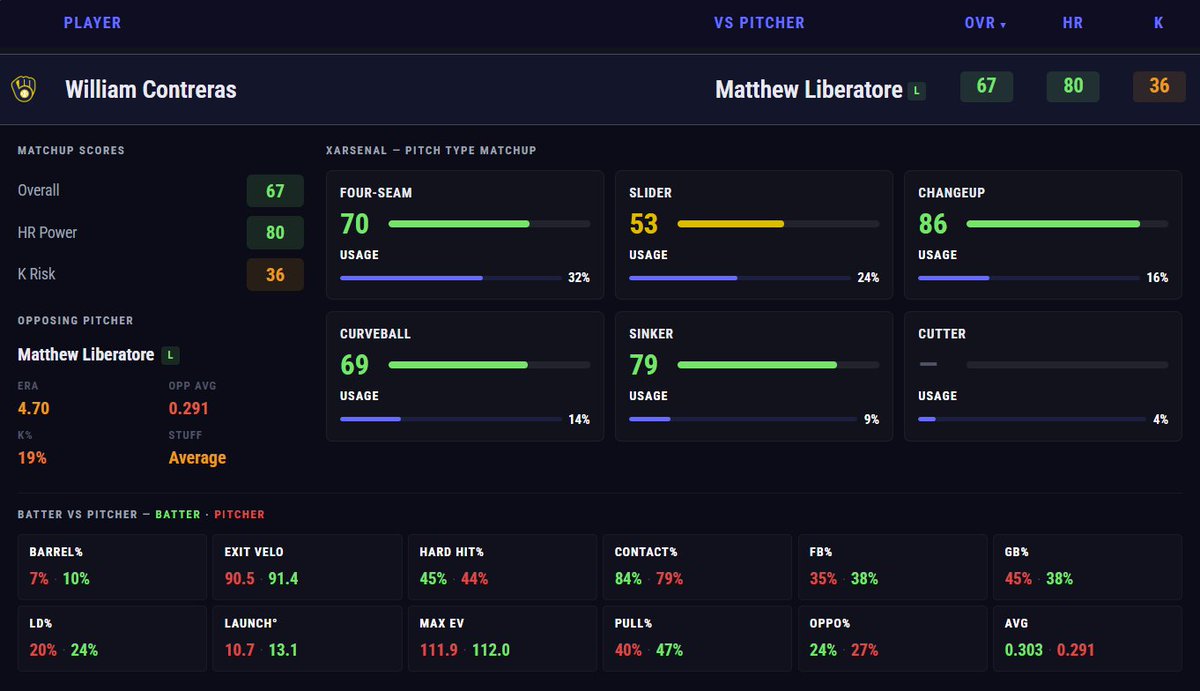
Task: Select the Curveball pitch card title
Action: tap(375, 334)
